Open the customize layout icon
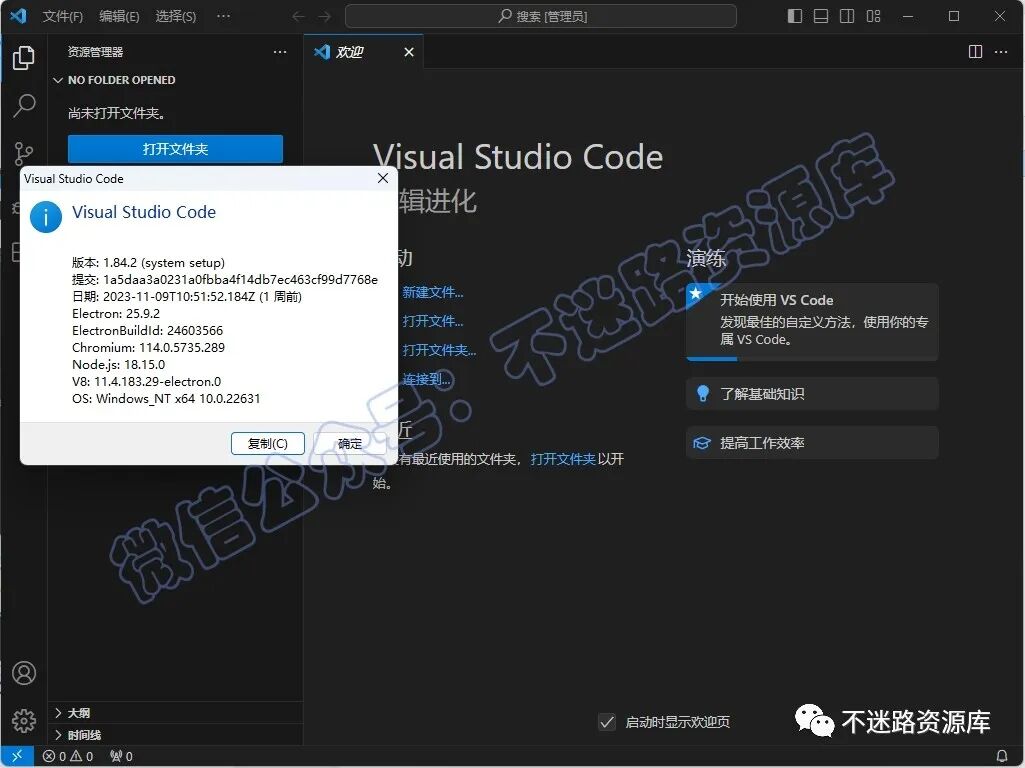 873,16
